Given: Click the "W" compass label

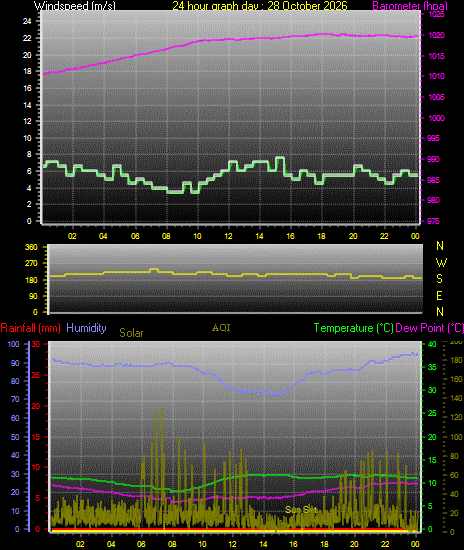Looking at the screenshot, I should (x=441, y=263).
